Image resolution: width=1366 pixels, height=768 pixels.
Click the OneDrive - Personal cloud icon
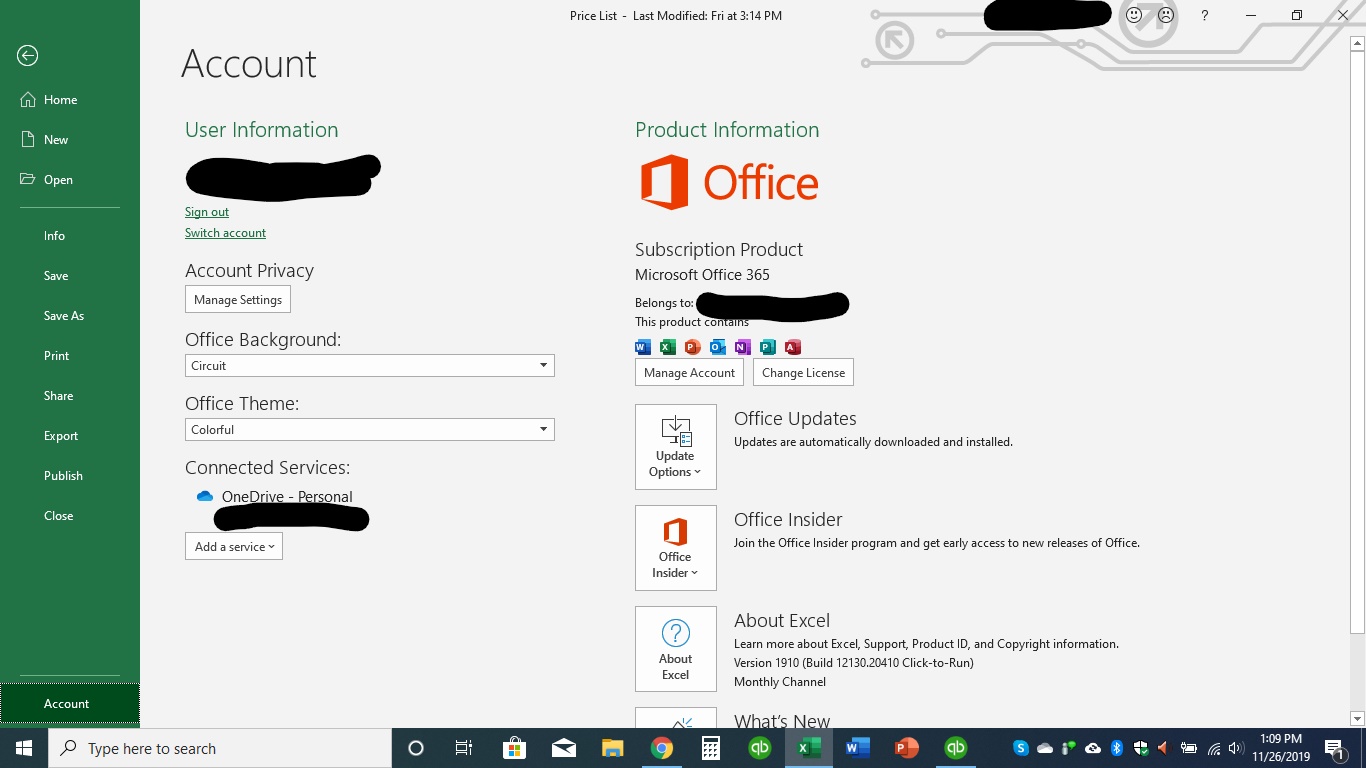pos(204,496)
